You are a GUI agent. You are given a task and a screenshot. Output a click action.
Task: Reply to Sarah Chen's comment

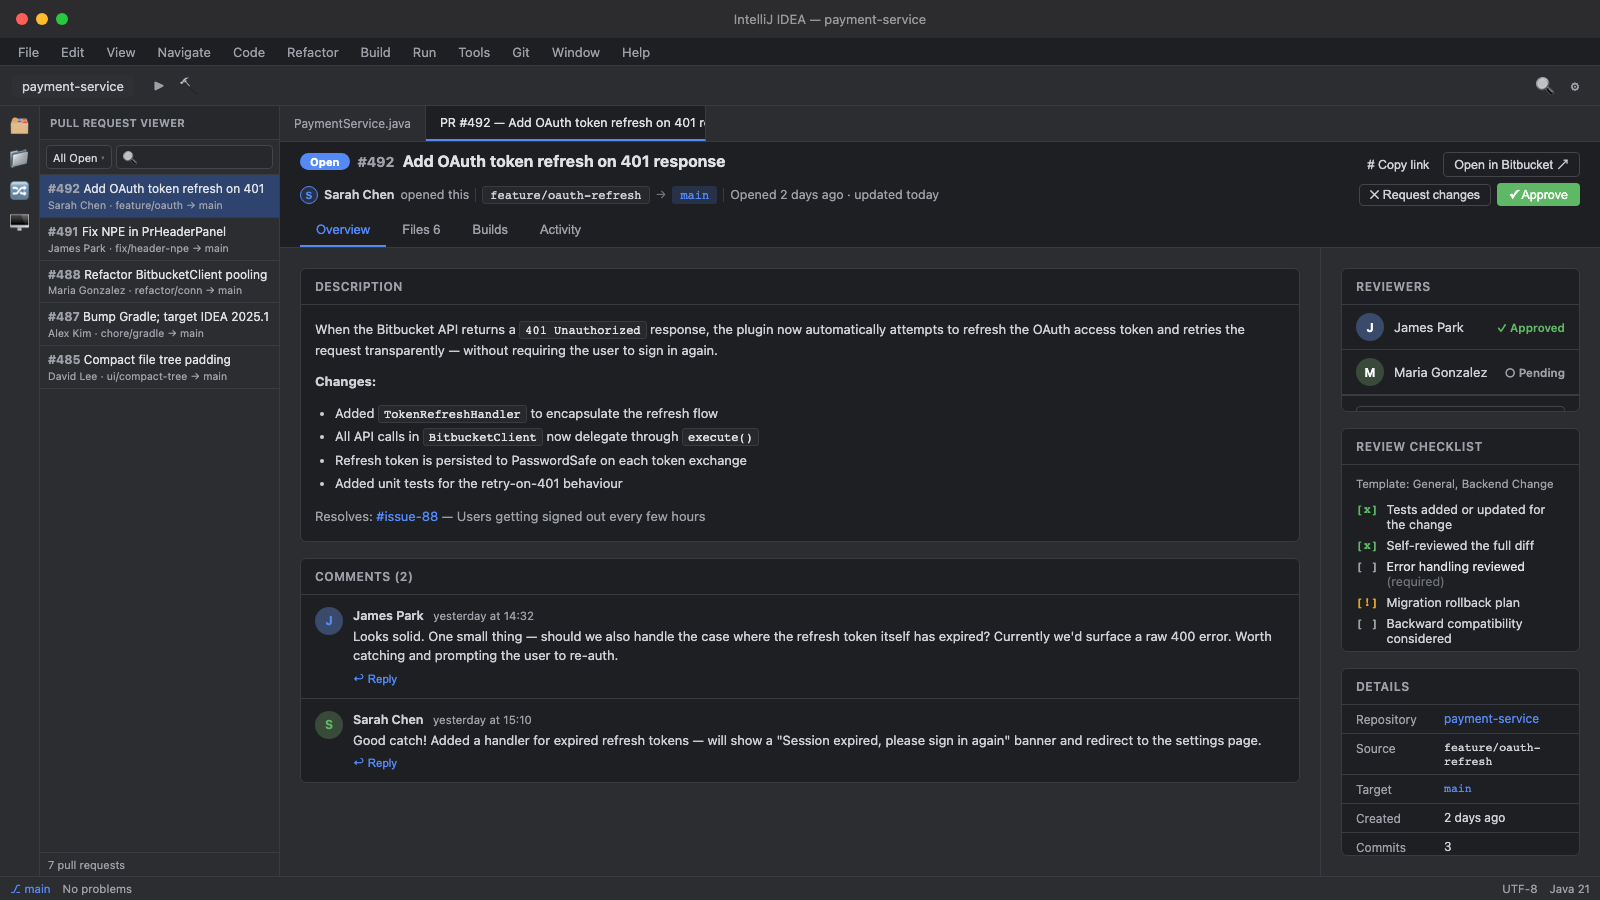pyautogui.click(x=375, y=763)
